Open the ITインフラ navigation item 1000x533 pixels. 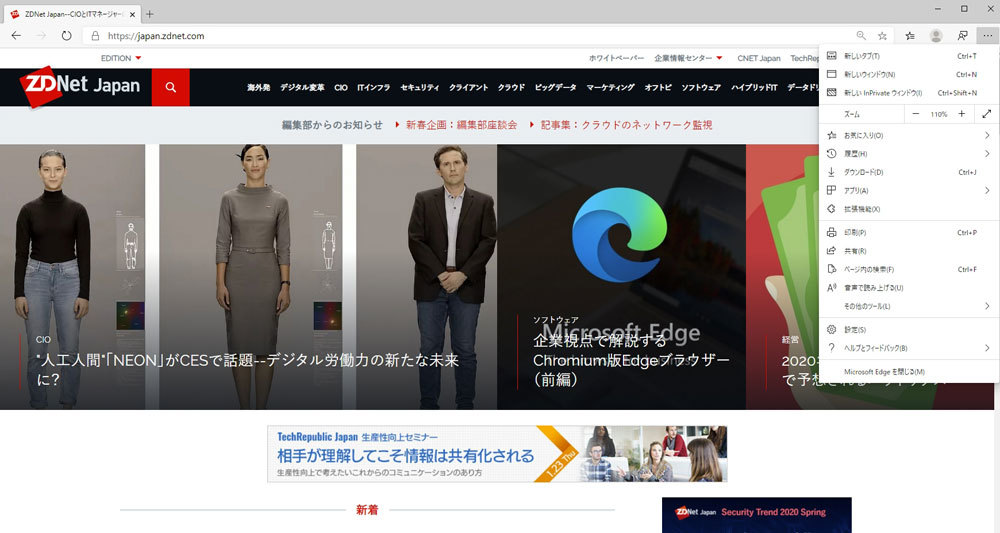click(x=374, y=87)
